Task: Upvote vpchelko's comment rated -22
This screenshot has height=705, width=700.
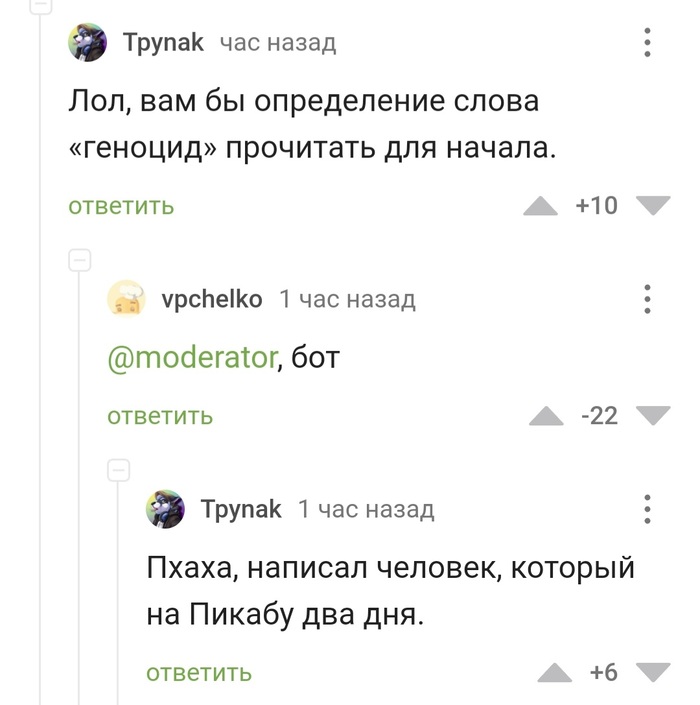Action: point(546,416)
